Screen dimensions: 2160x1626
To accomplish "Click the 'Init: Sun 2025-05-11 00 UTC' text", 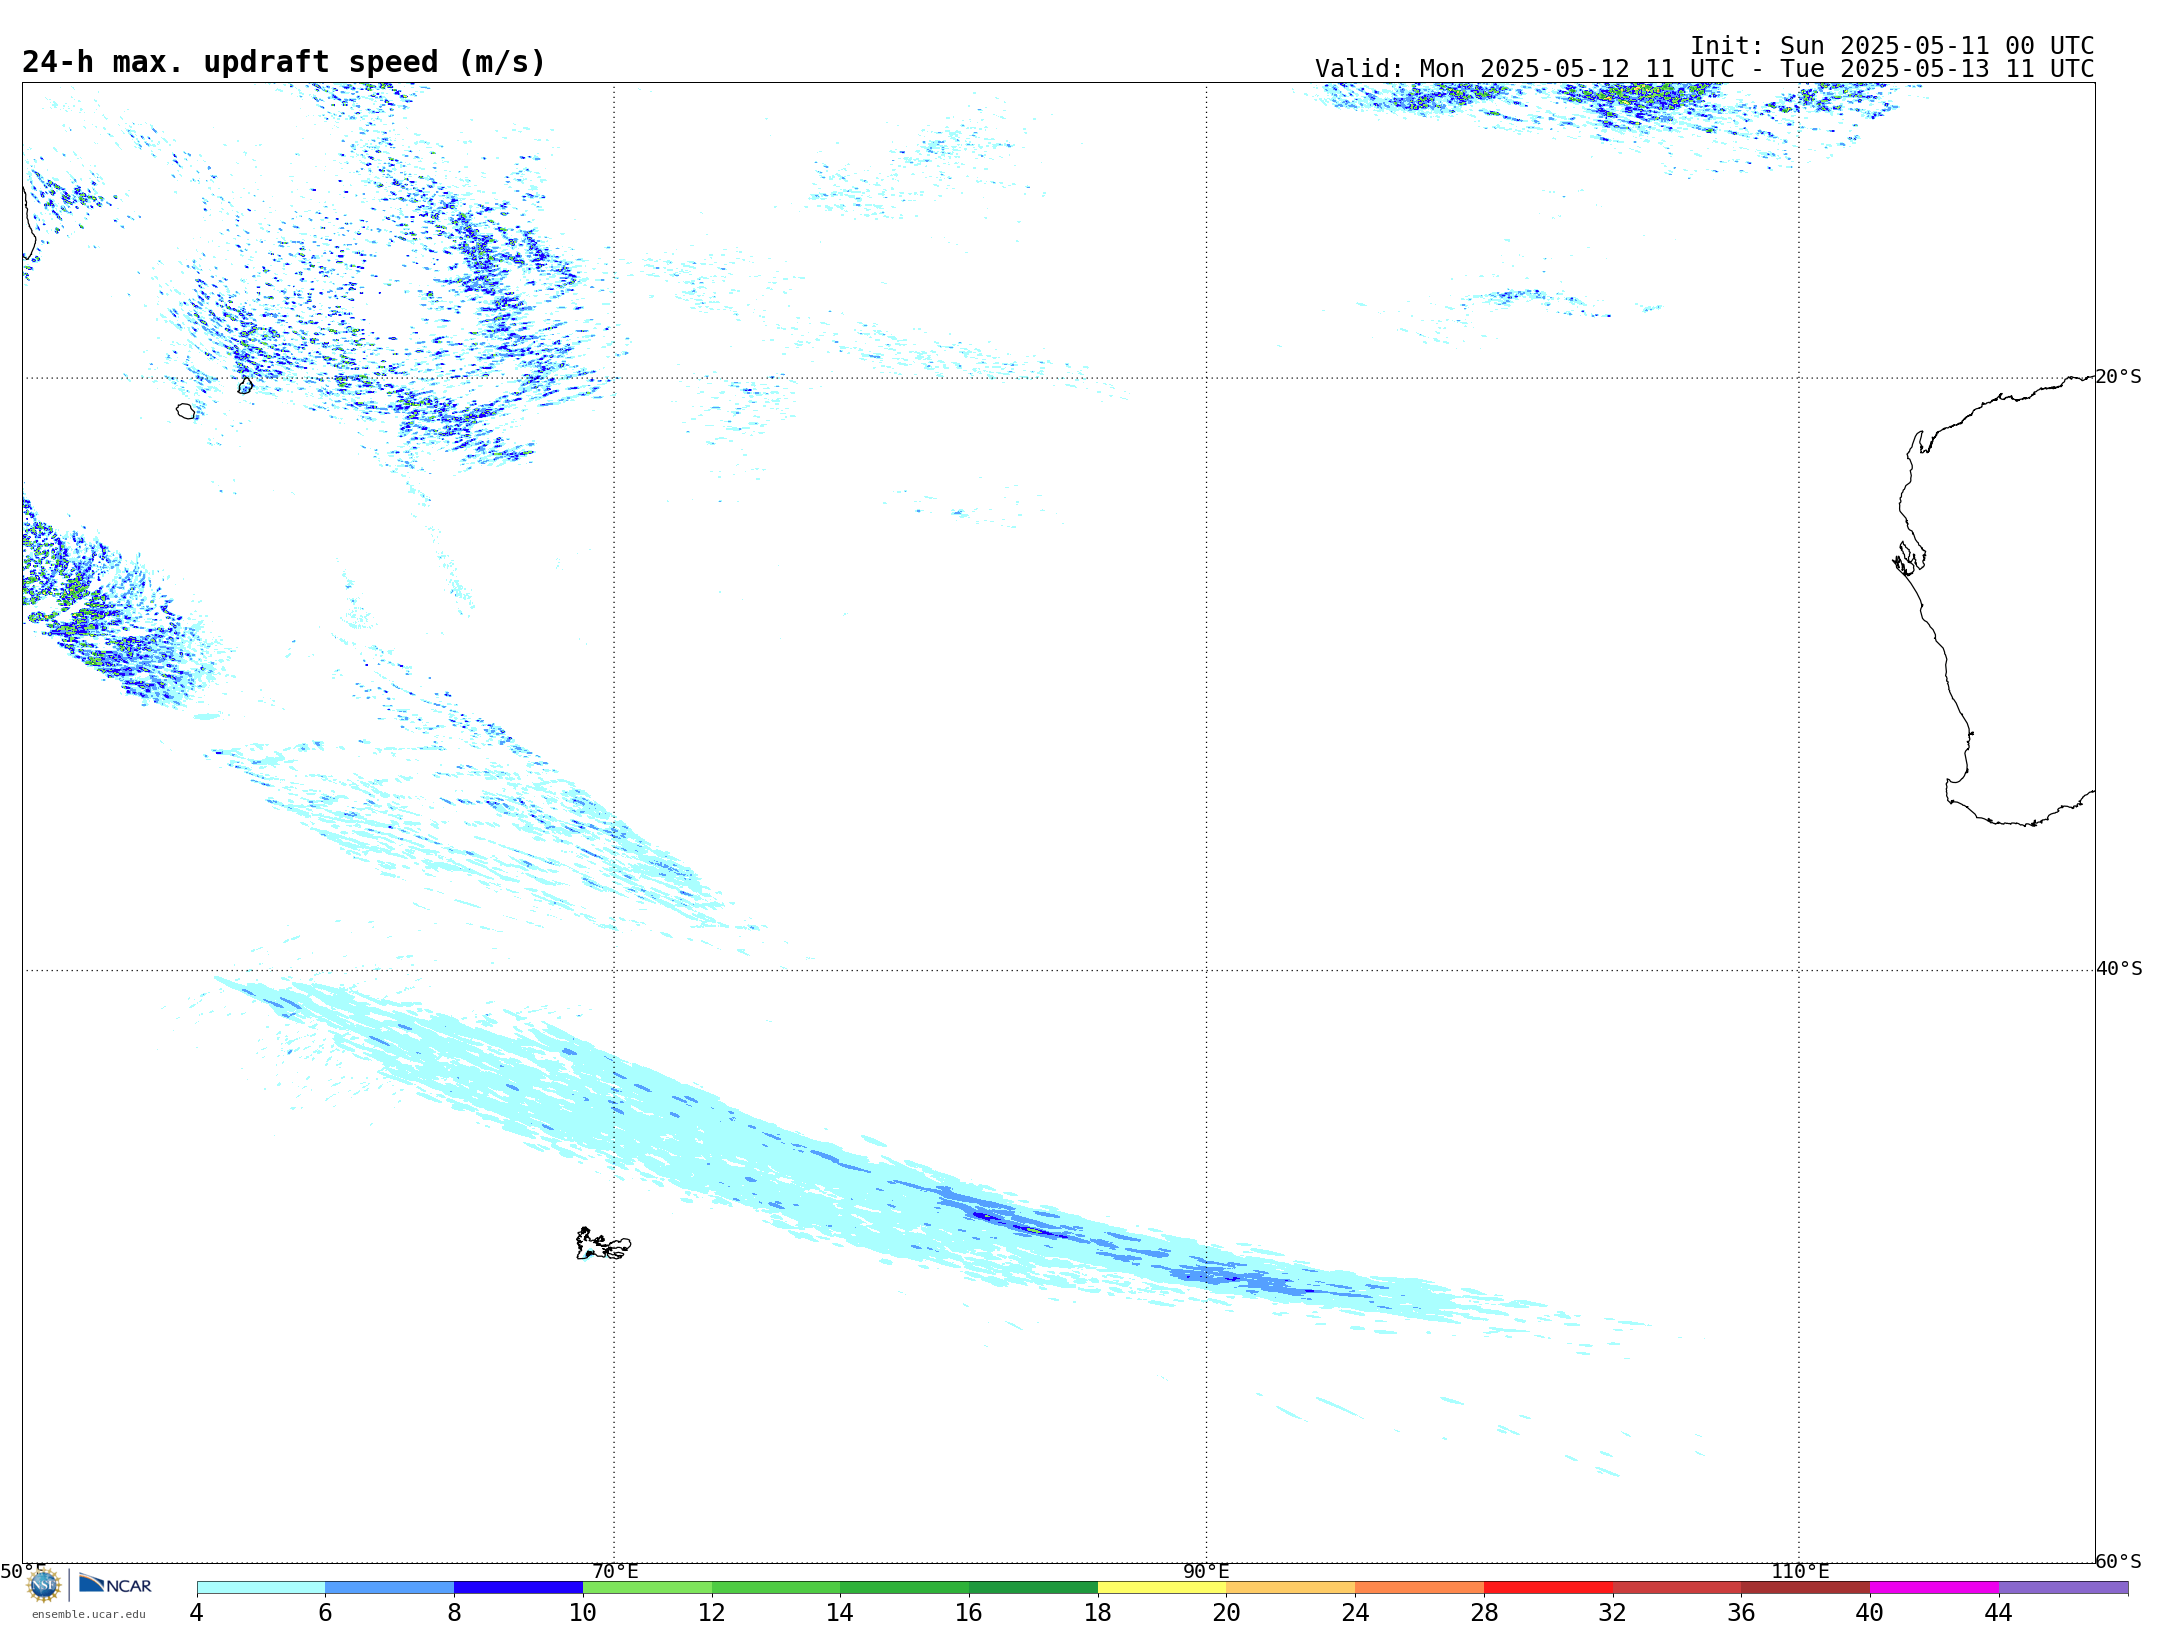I will (x=1892, y=46).
